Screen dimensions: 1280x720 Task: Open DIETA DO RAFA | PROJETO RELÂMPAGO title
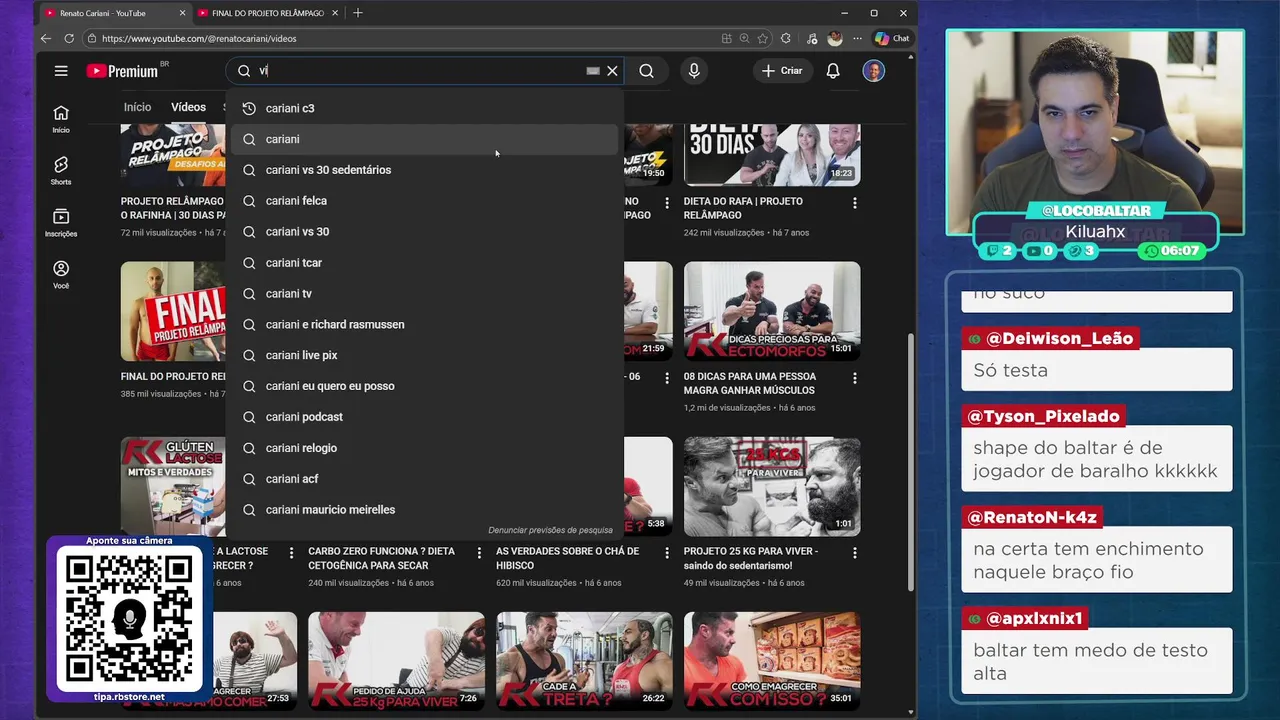pos(744,208)
